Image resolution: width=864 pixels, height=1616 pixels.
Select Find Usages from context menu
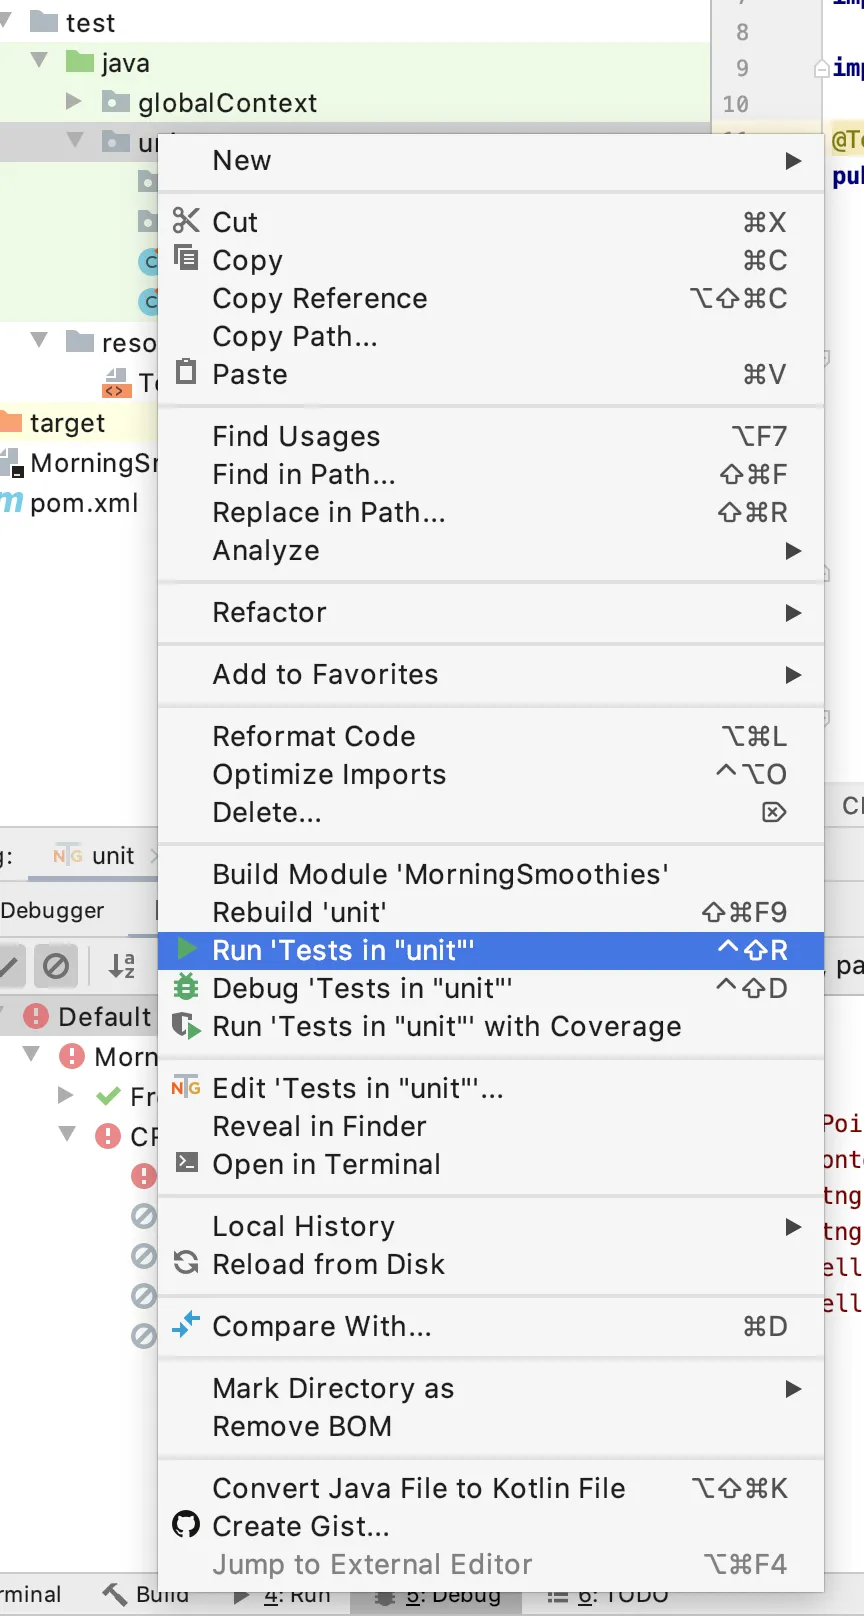click(x=297, y=436)
